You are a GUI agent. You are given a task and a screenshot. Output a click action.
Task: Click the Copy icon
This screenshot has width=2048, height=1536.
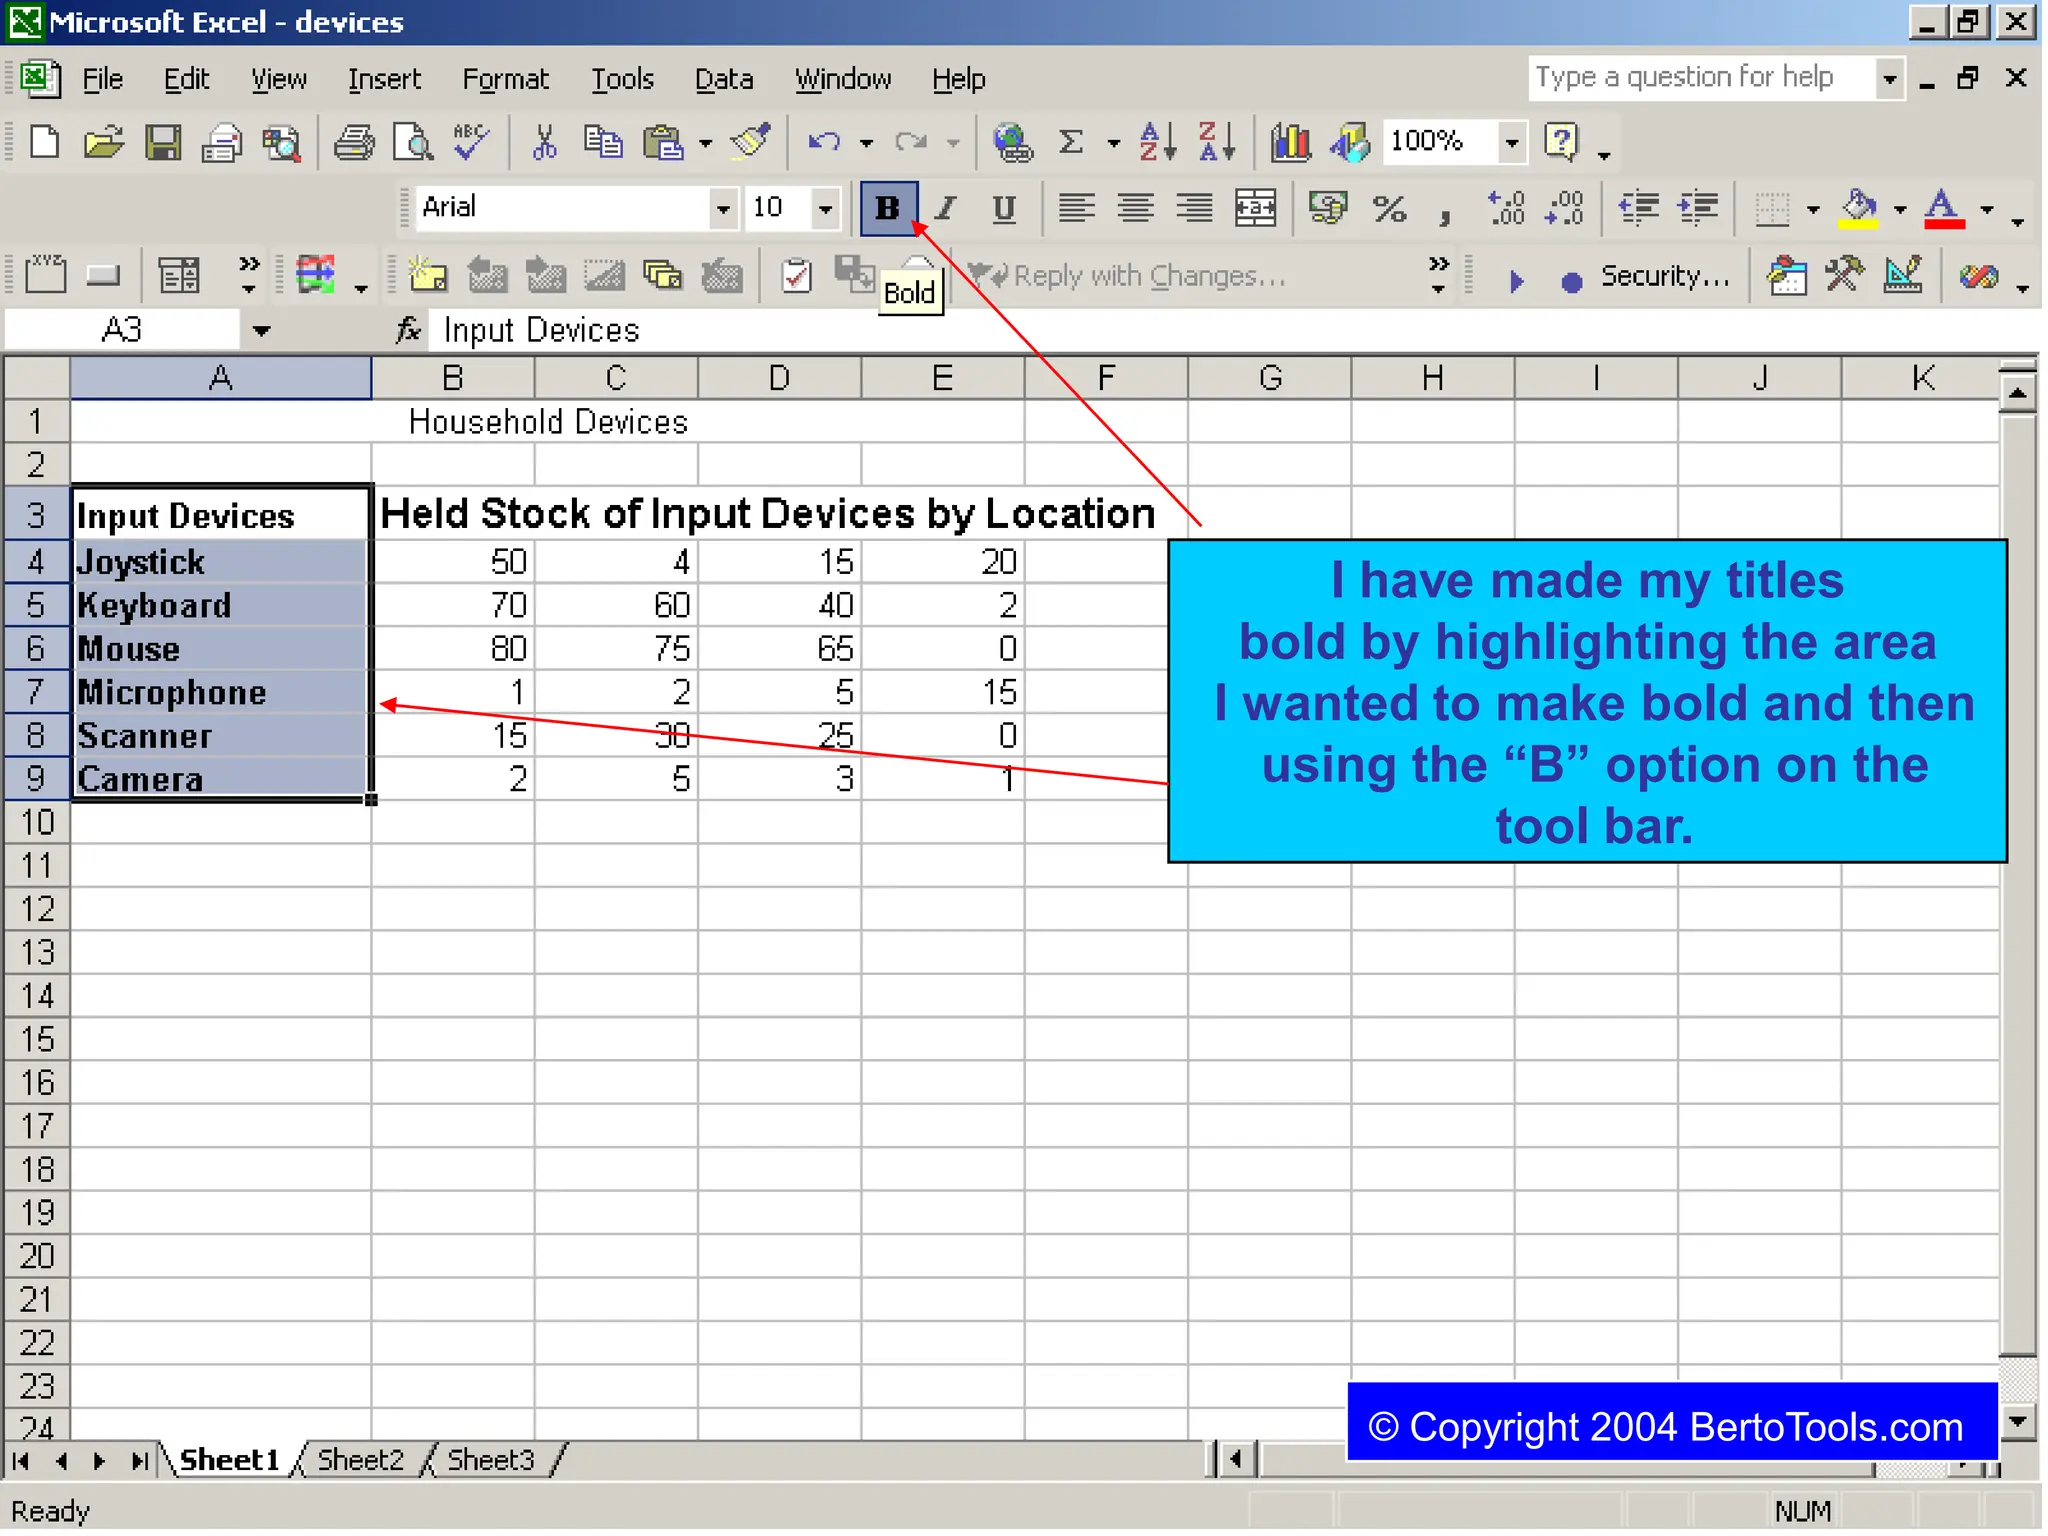603,143
